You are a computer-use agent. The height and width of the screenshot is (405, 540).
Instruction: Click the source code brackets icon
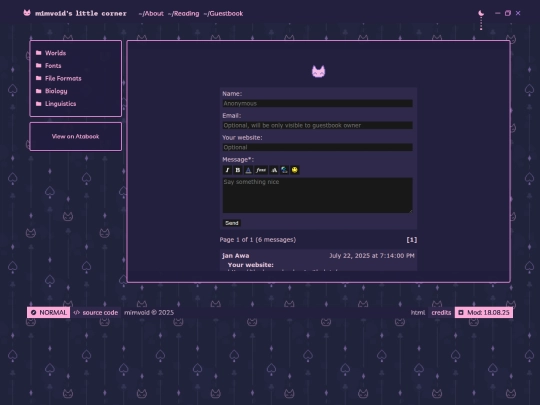(77, 312)
